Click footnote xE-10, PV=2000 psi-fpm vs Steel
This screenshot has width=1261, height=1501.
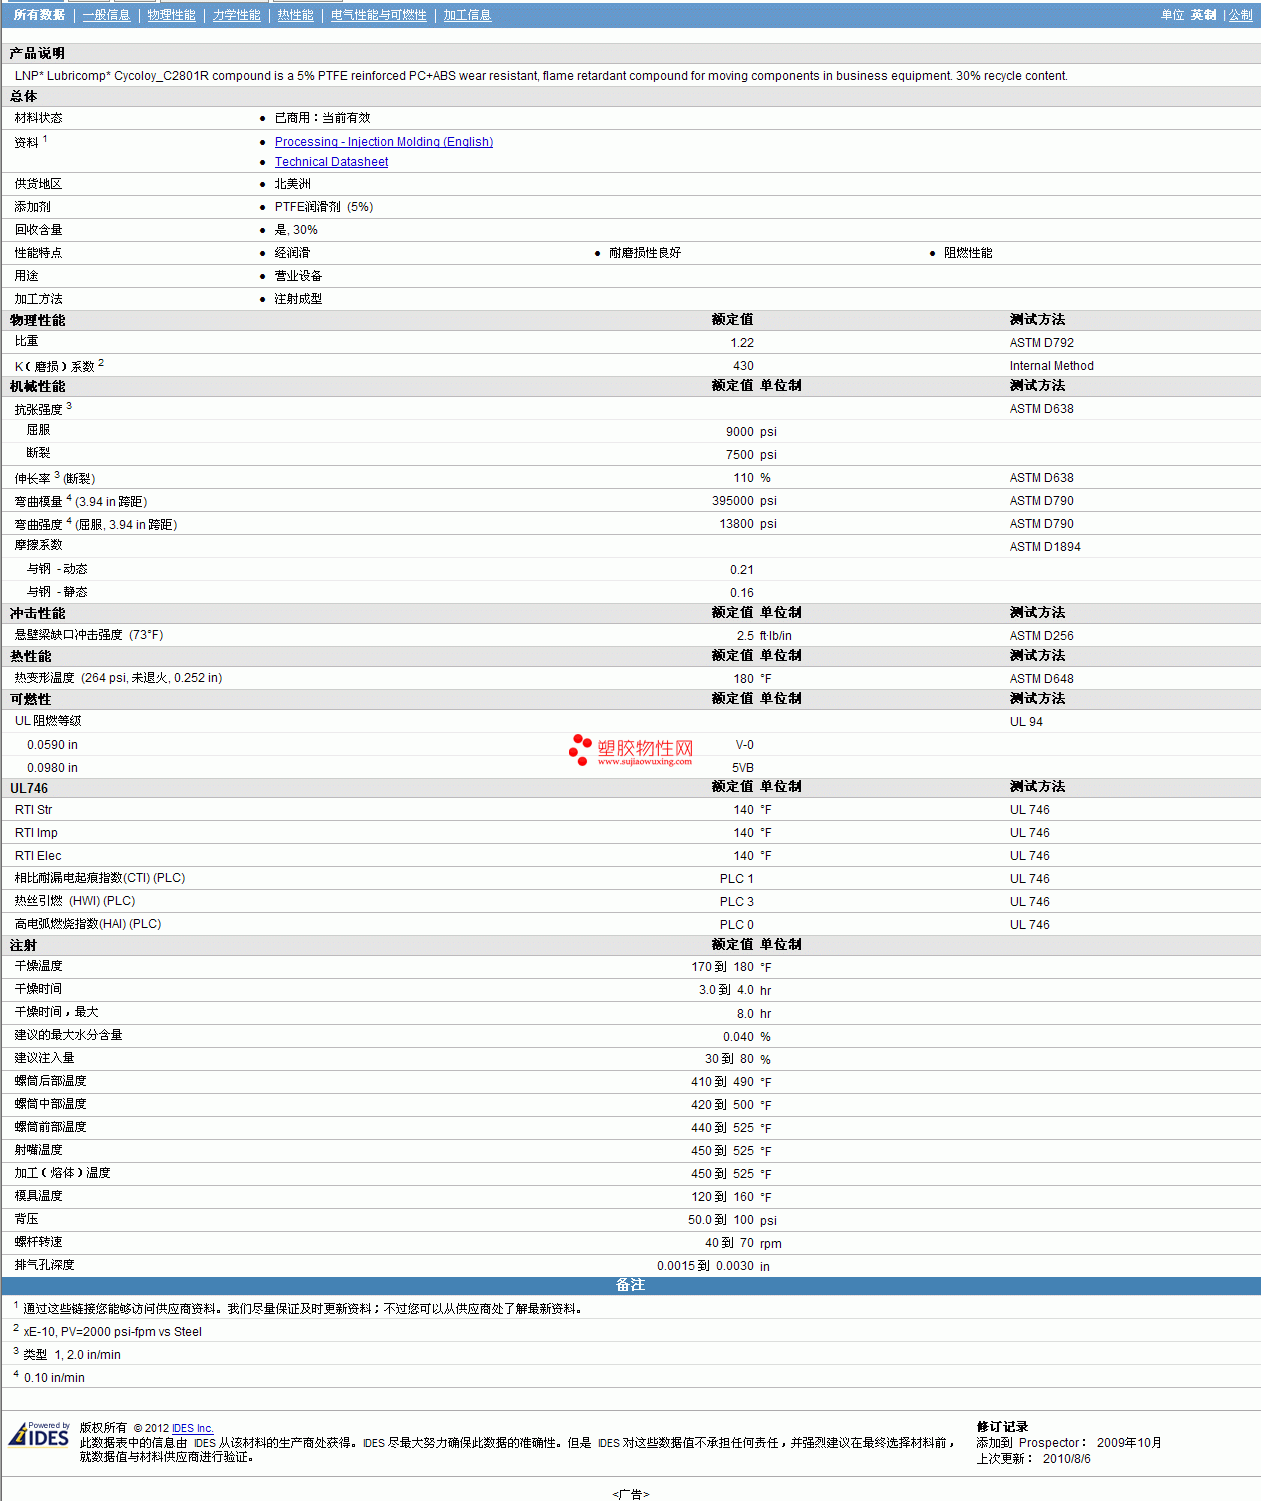point(113,1332)
